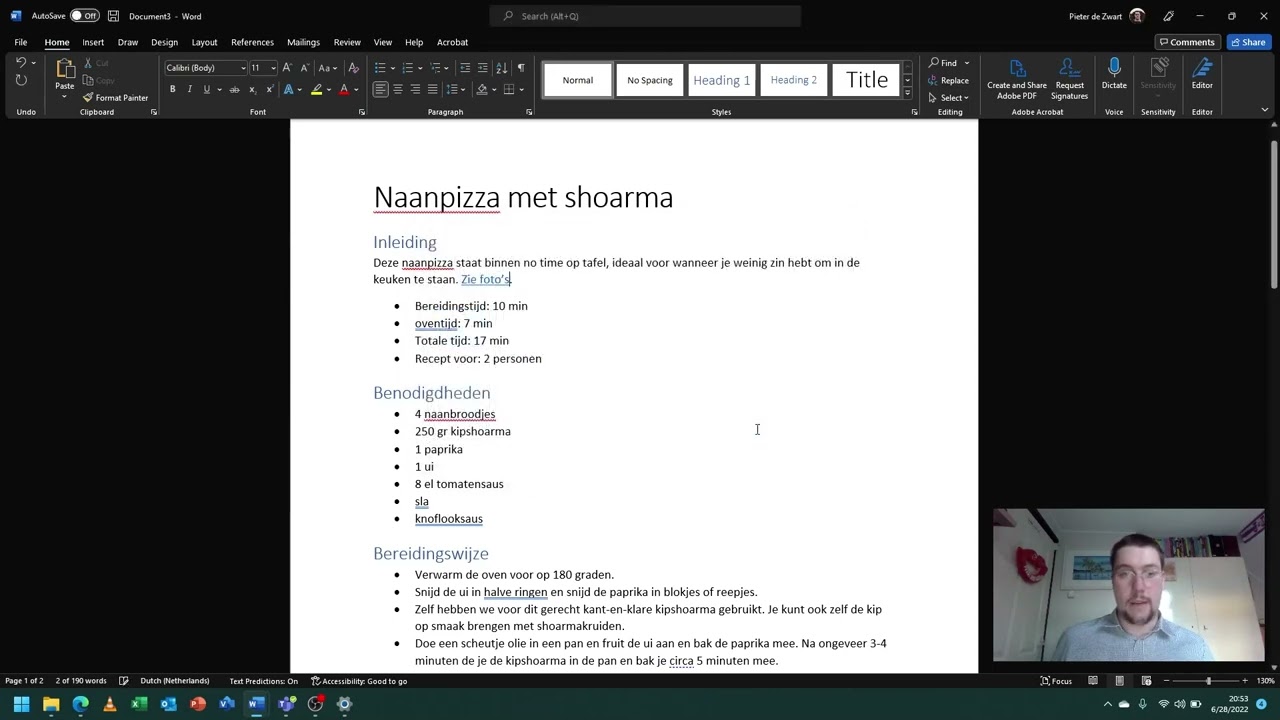1280x720 pixels.
Task: Apply the yellow text highlight color
Action: [x=316, y=89]
